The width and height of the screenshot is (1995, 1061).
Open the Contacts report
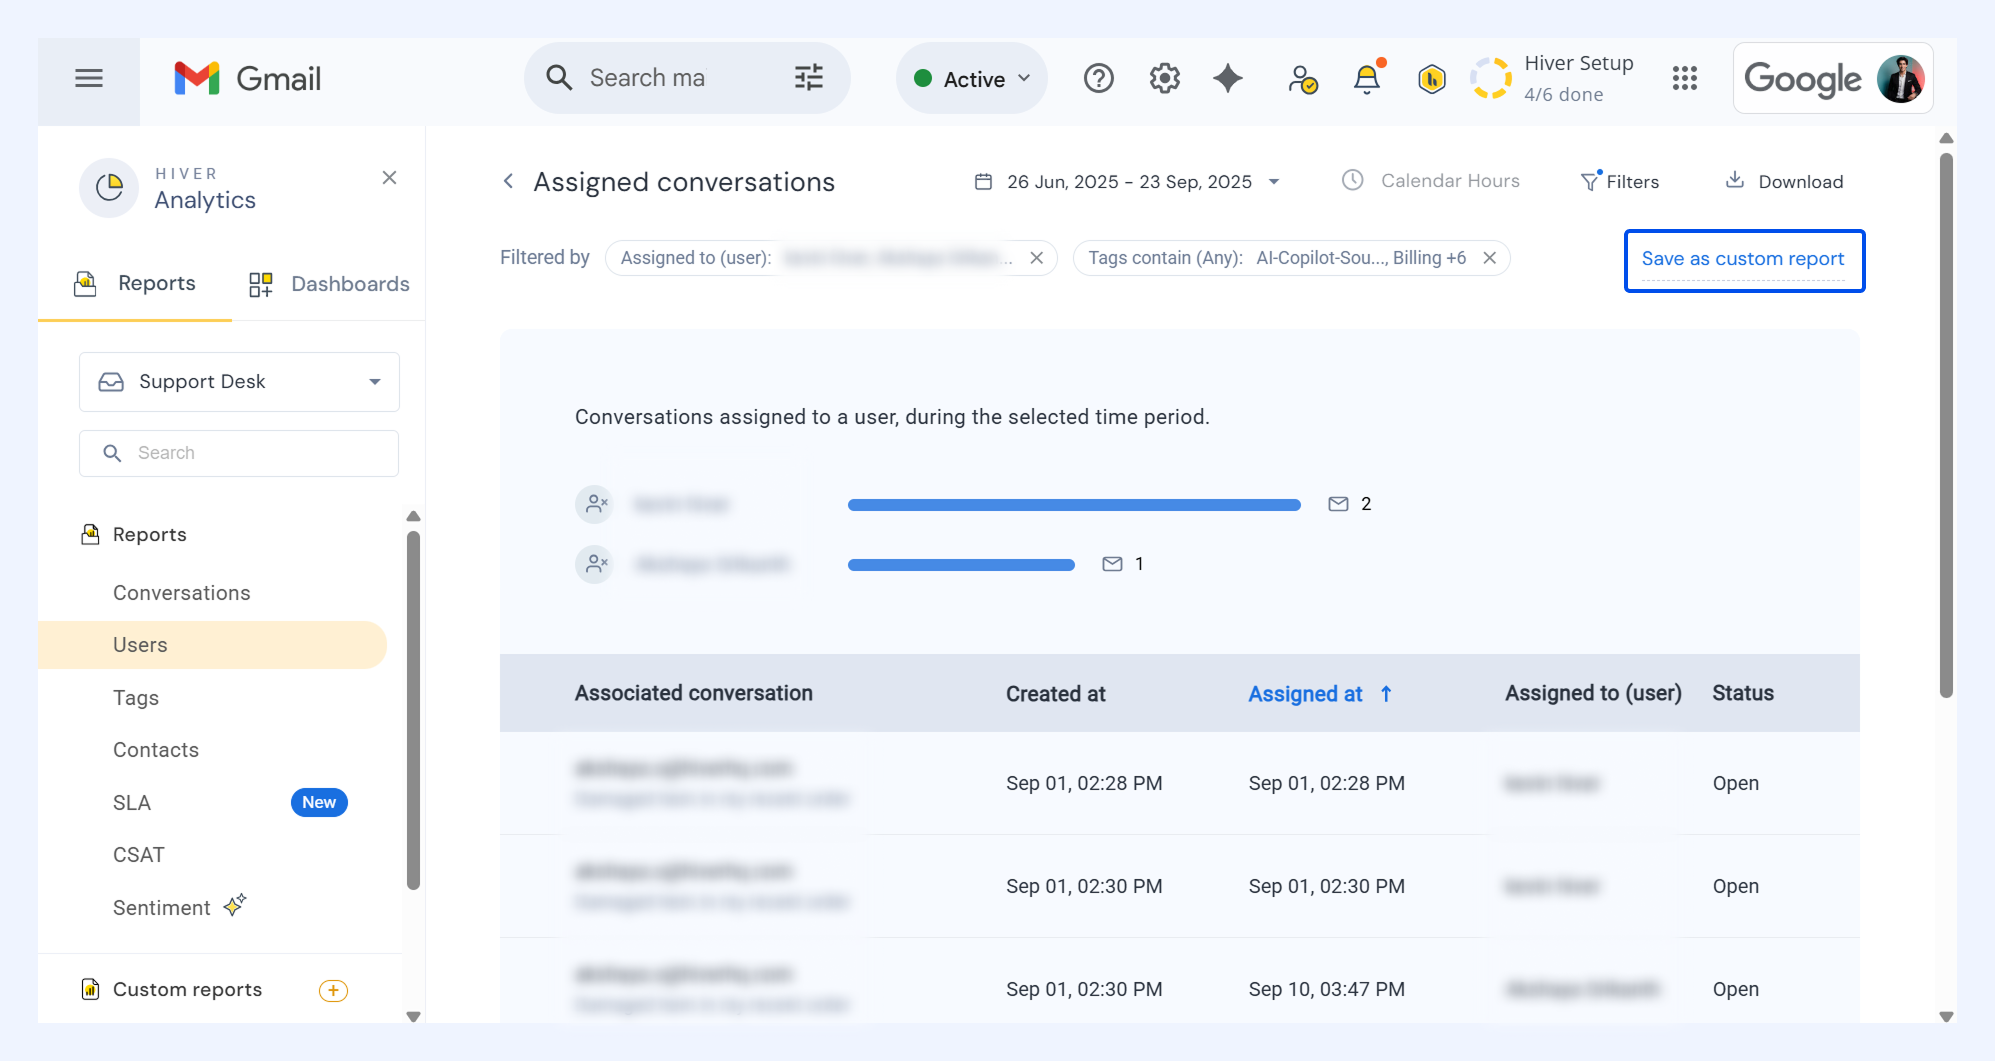(x=156, y=750)
